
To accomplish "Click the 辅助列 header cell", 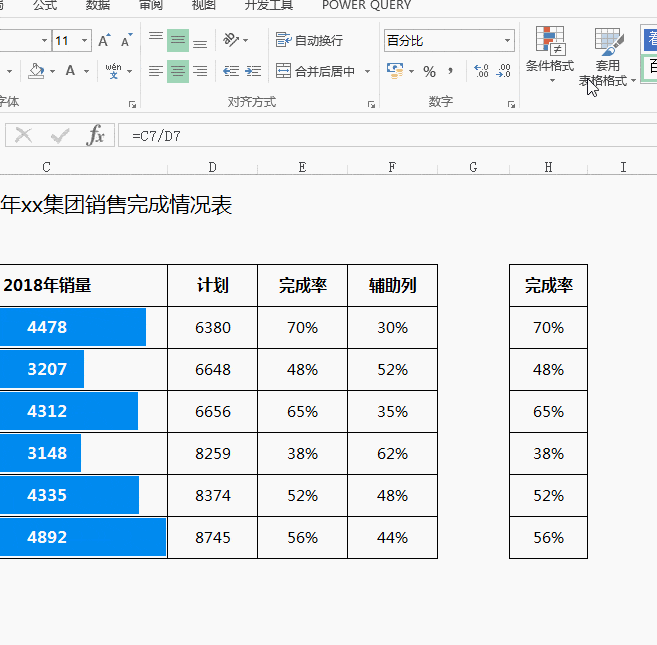I will tap(392, 285).
